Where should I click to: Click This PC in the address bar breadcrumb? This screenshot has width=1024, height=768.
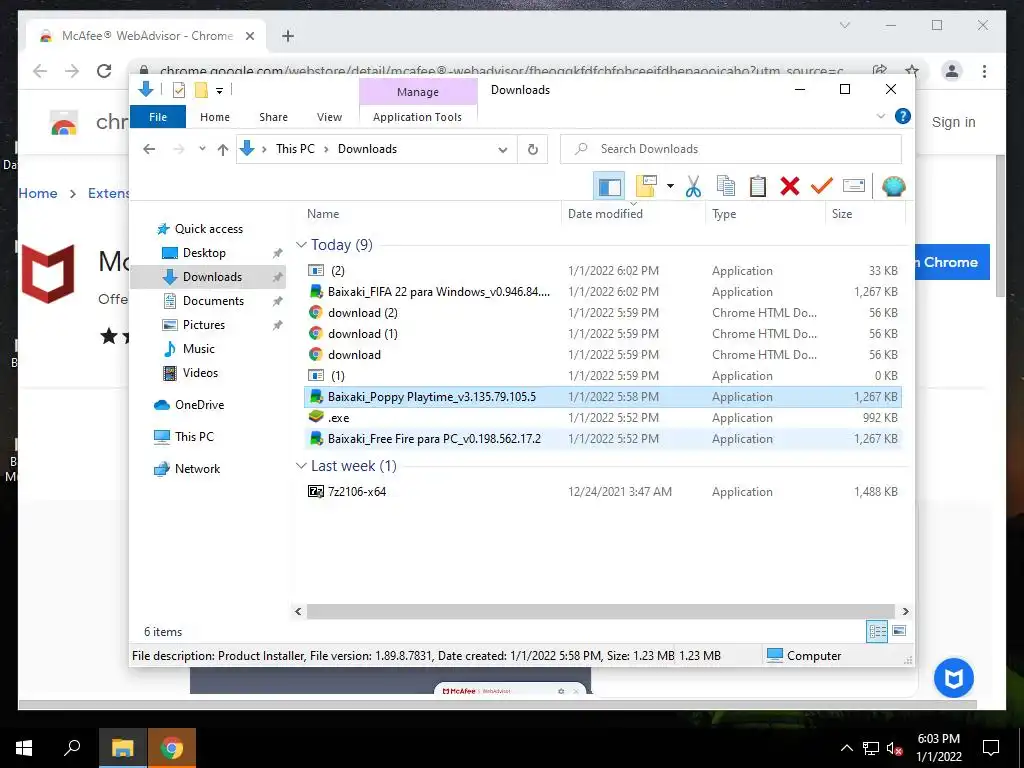pyautogui.click(x=295, y=149)
